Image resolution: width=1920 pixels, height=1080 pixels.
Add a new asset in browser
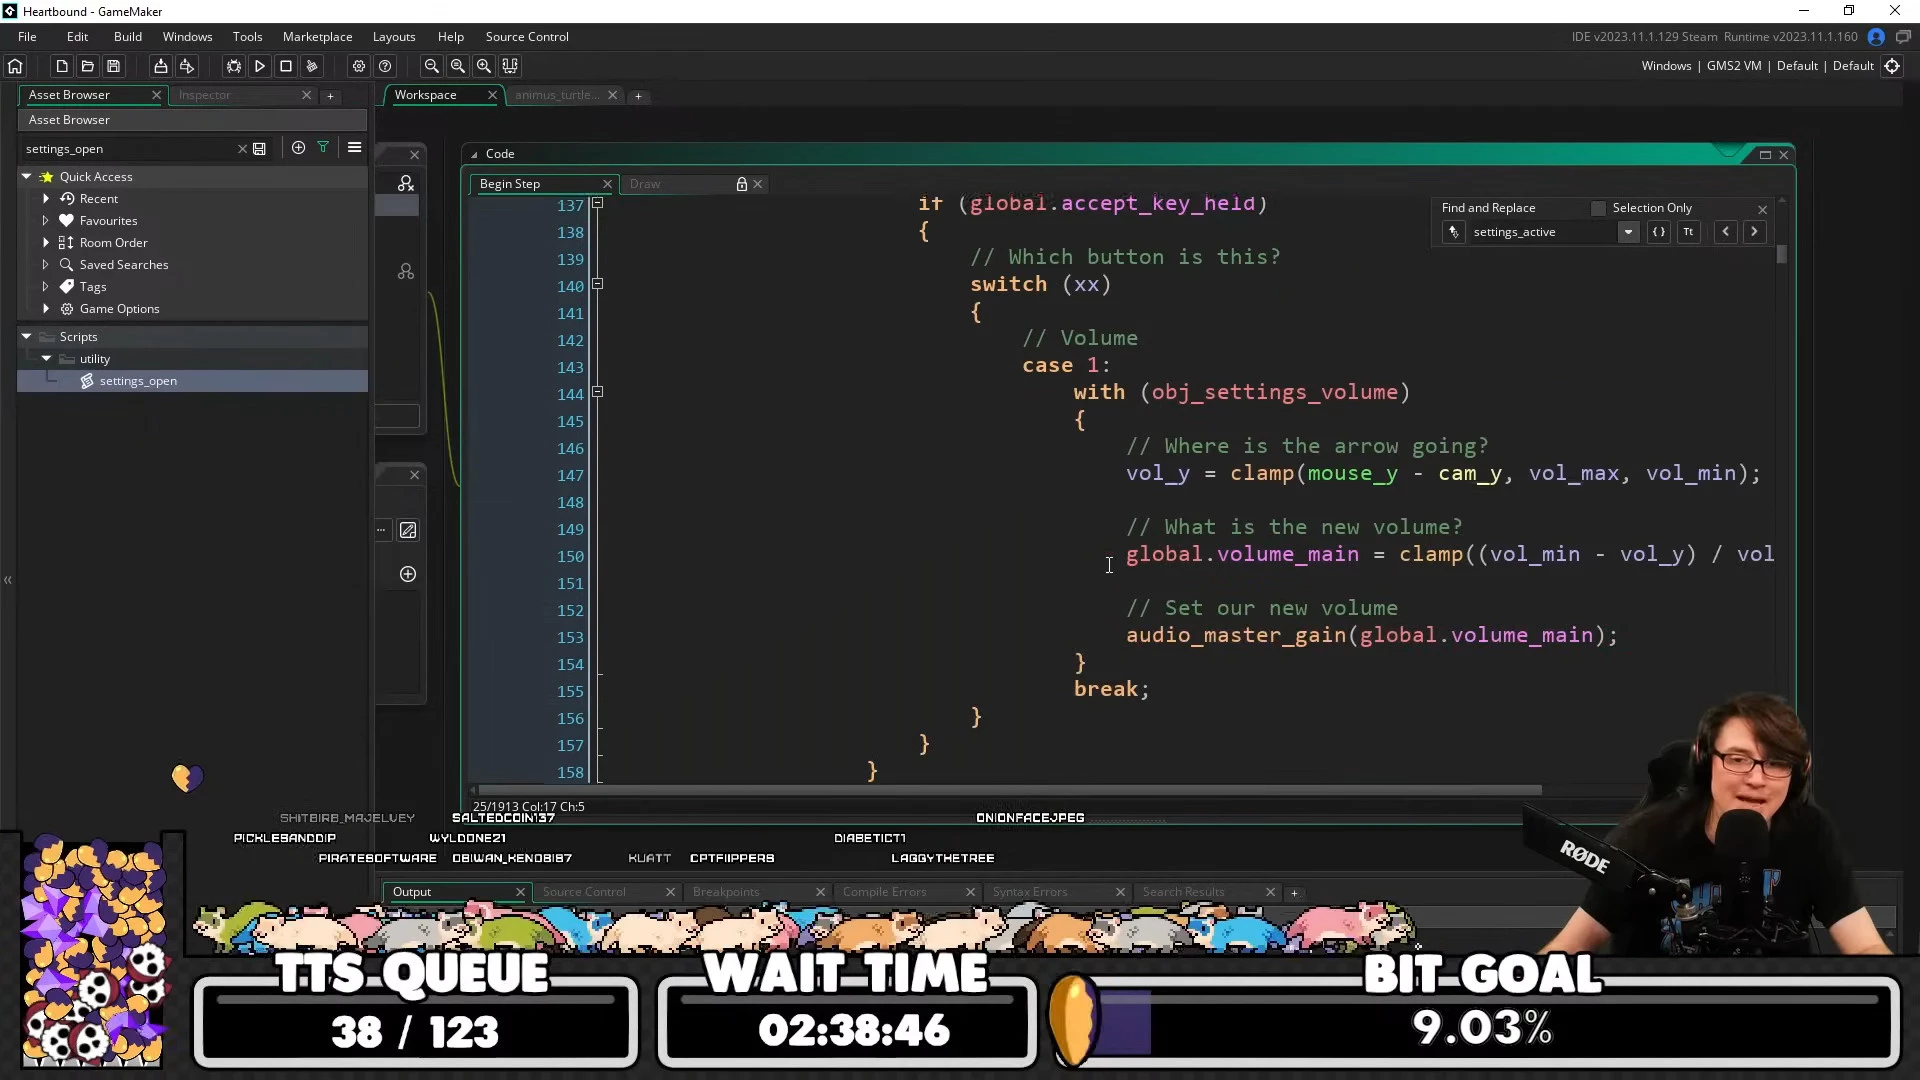click(298, 148)
